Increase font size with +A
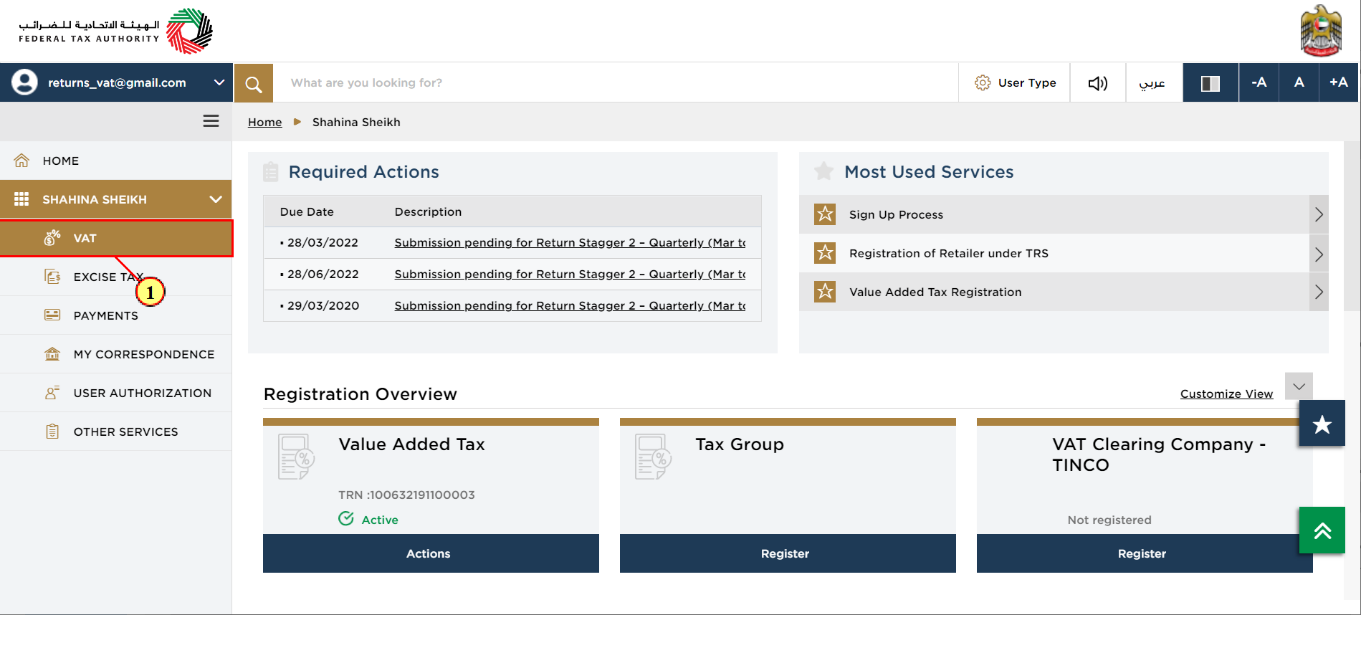The width and height of the screenshot is (1361, 648). click(x=1339, y=83)
